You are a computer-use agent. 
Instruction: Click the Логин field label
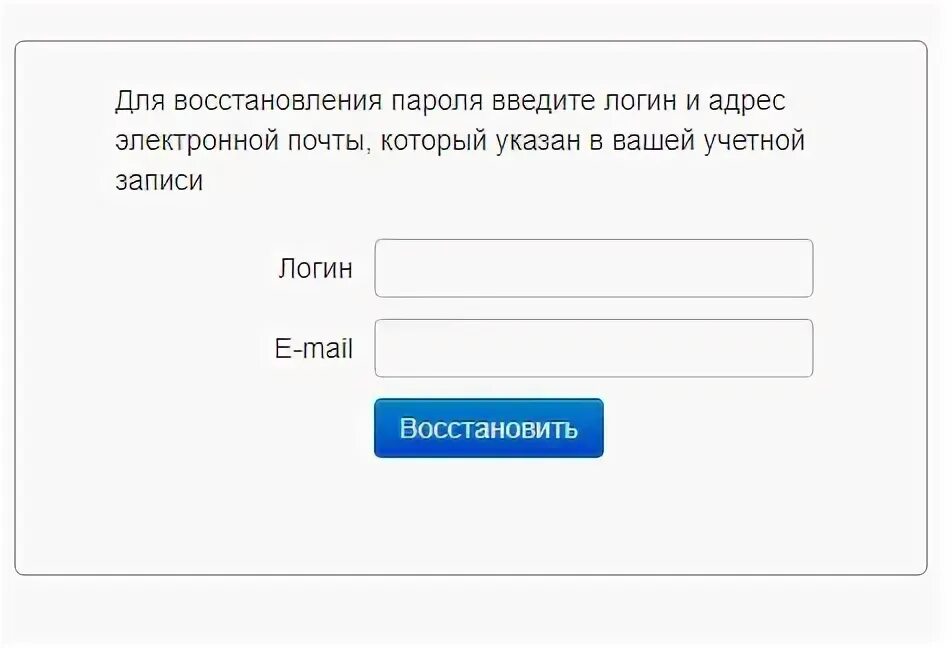pyautogui.click(x=315, y=269)
